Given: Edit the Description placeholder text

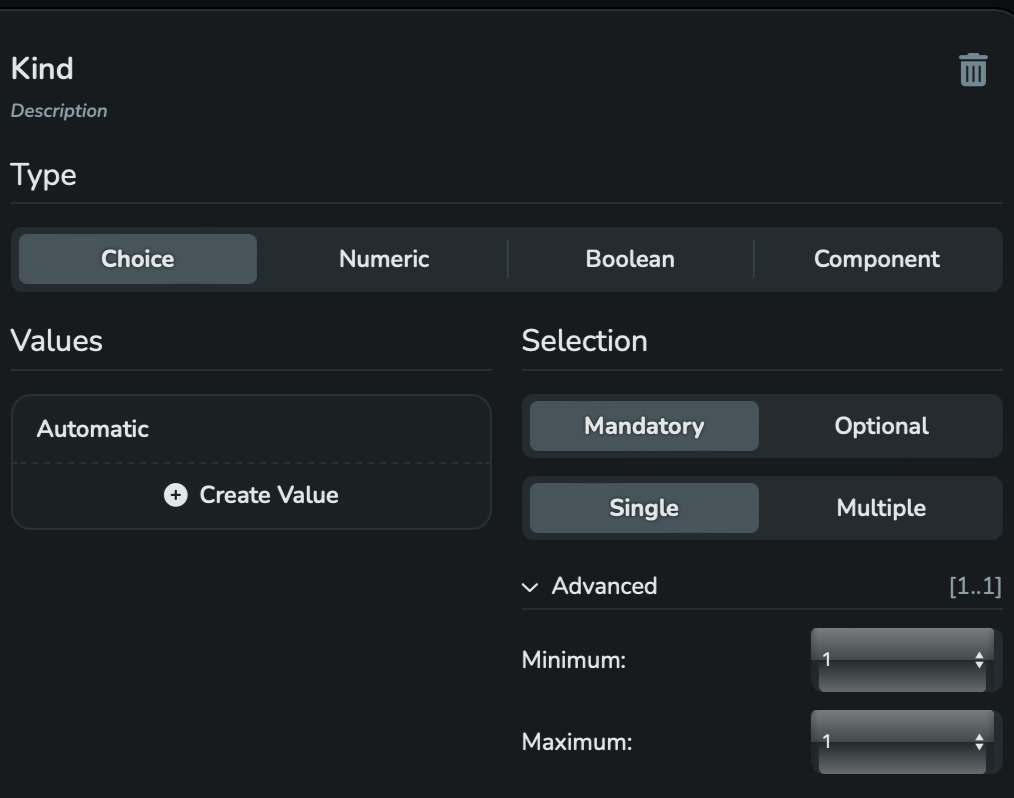Looking at the screenshot, I should pos(59,111).
